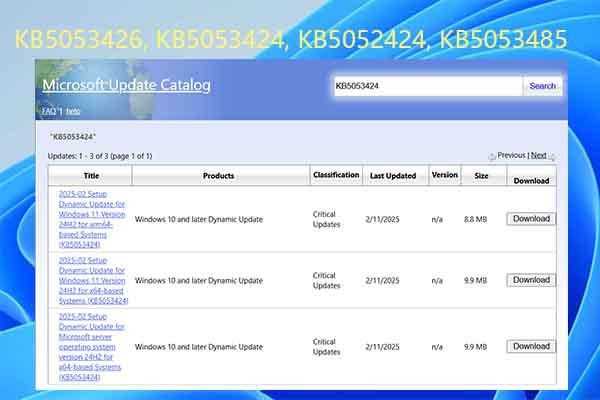This screenshot has width=600, height=400.
Task: Open the Windows 11 x64-based Systems update link
Action: click(93, 280)
